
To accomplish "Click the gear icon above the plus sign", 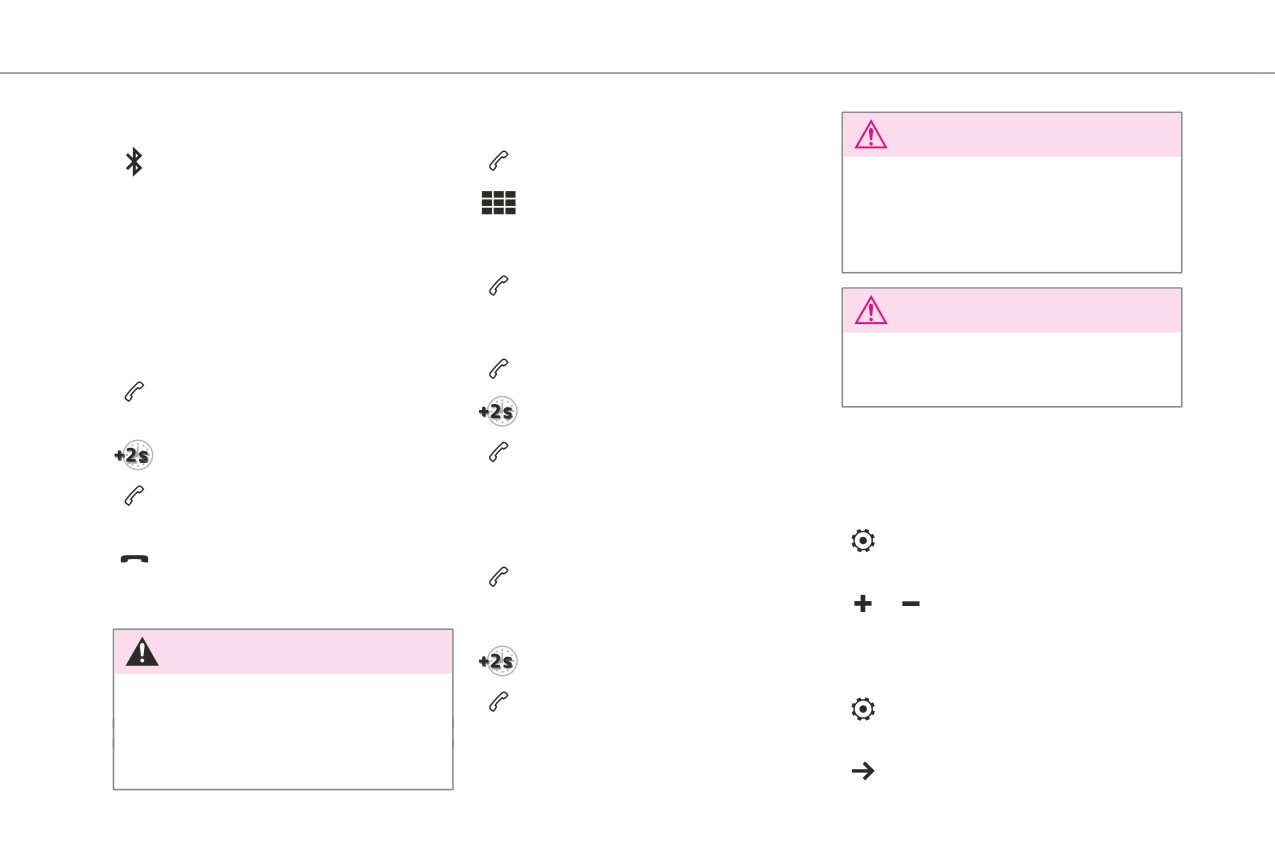I will (863, 541).
